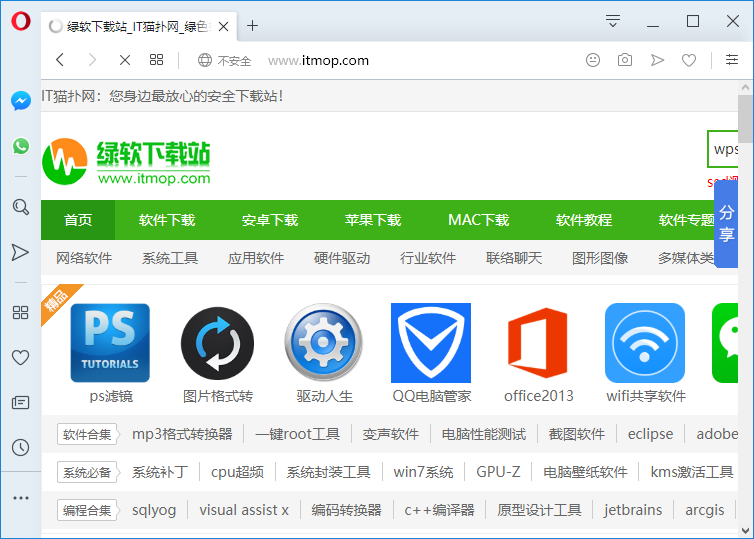Open the 一键root工具 link
Image resolution: width=754 pixels, height=539 pixels.
(298, 434)
